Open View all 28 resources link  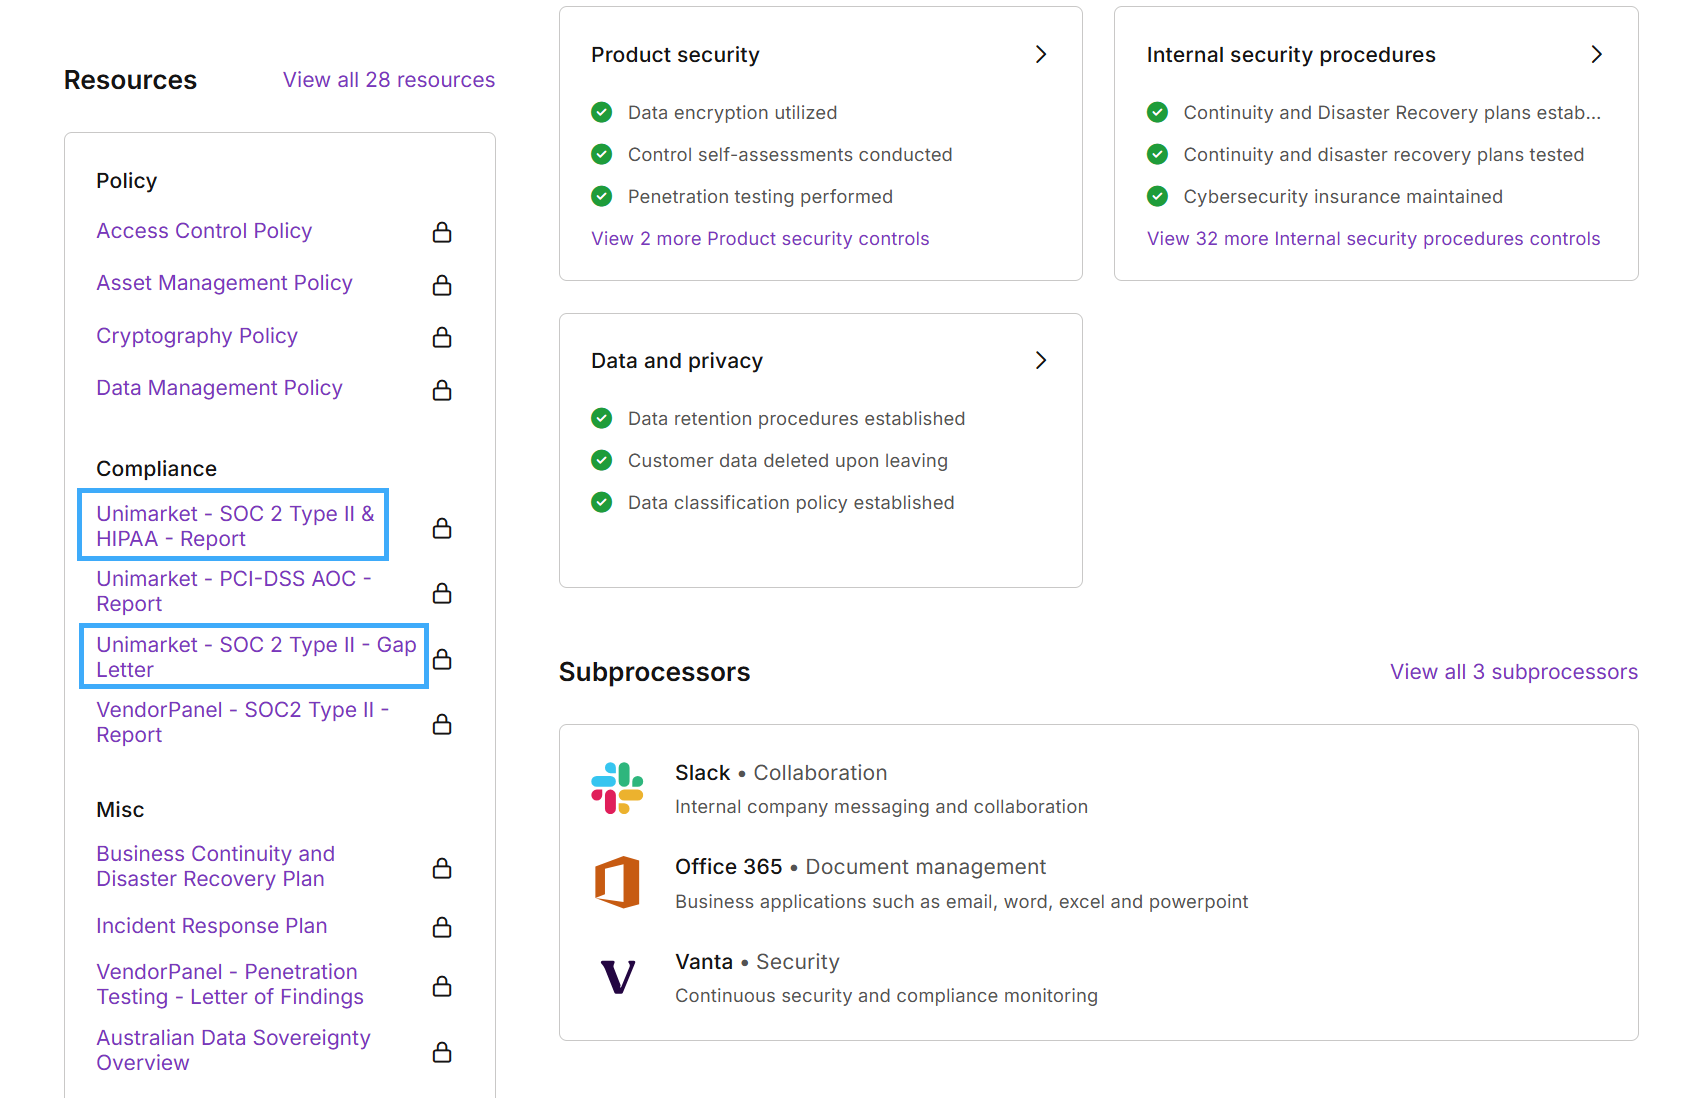tap(389, 80)
